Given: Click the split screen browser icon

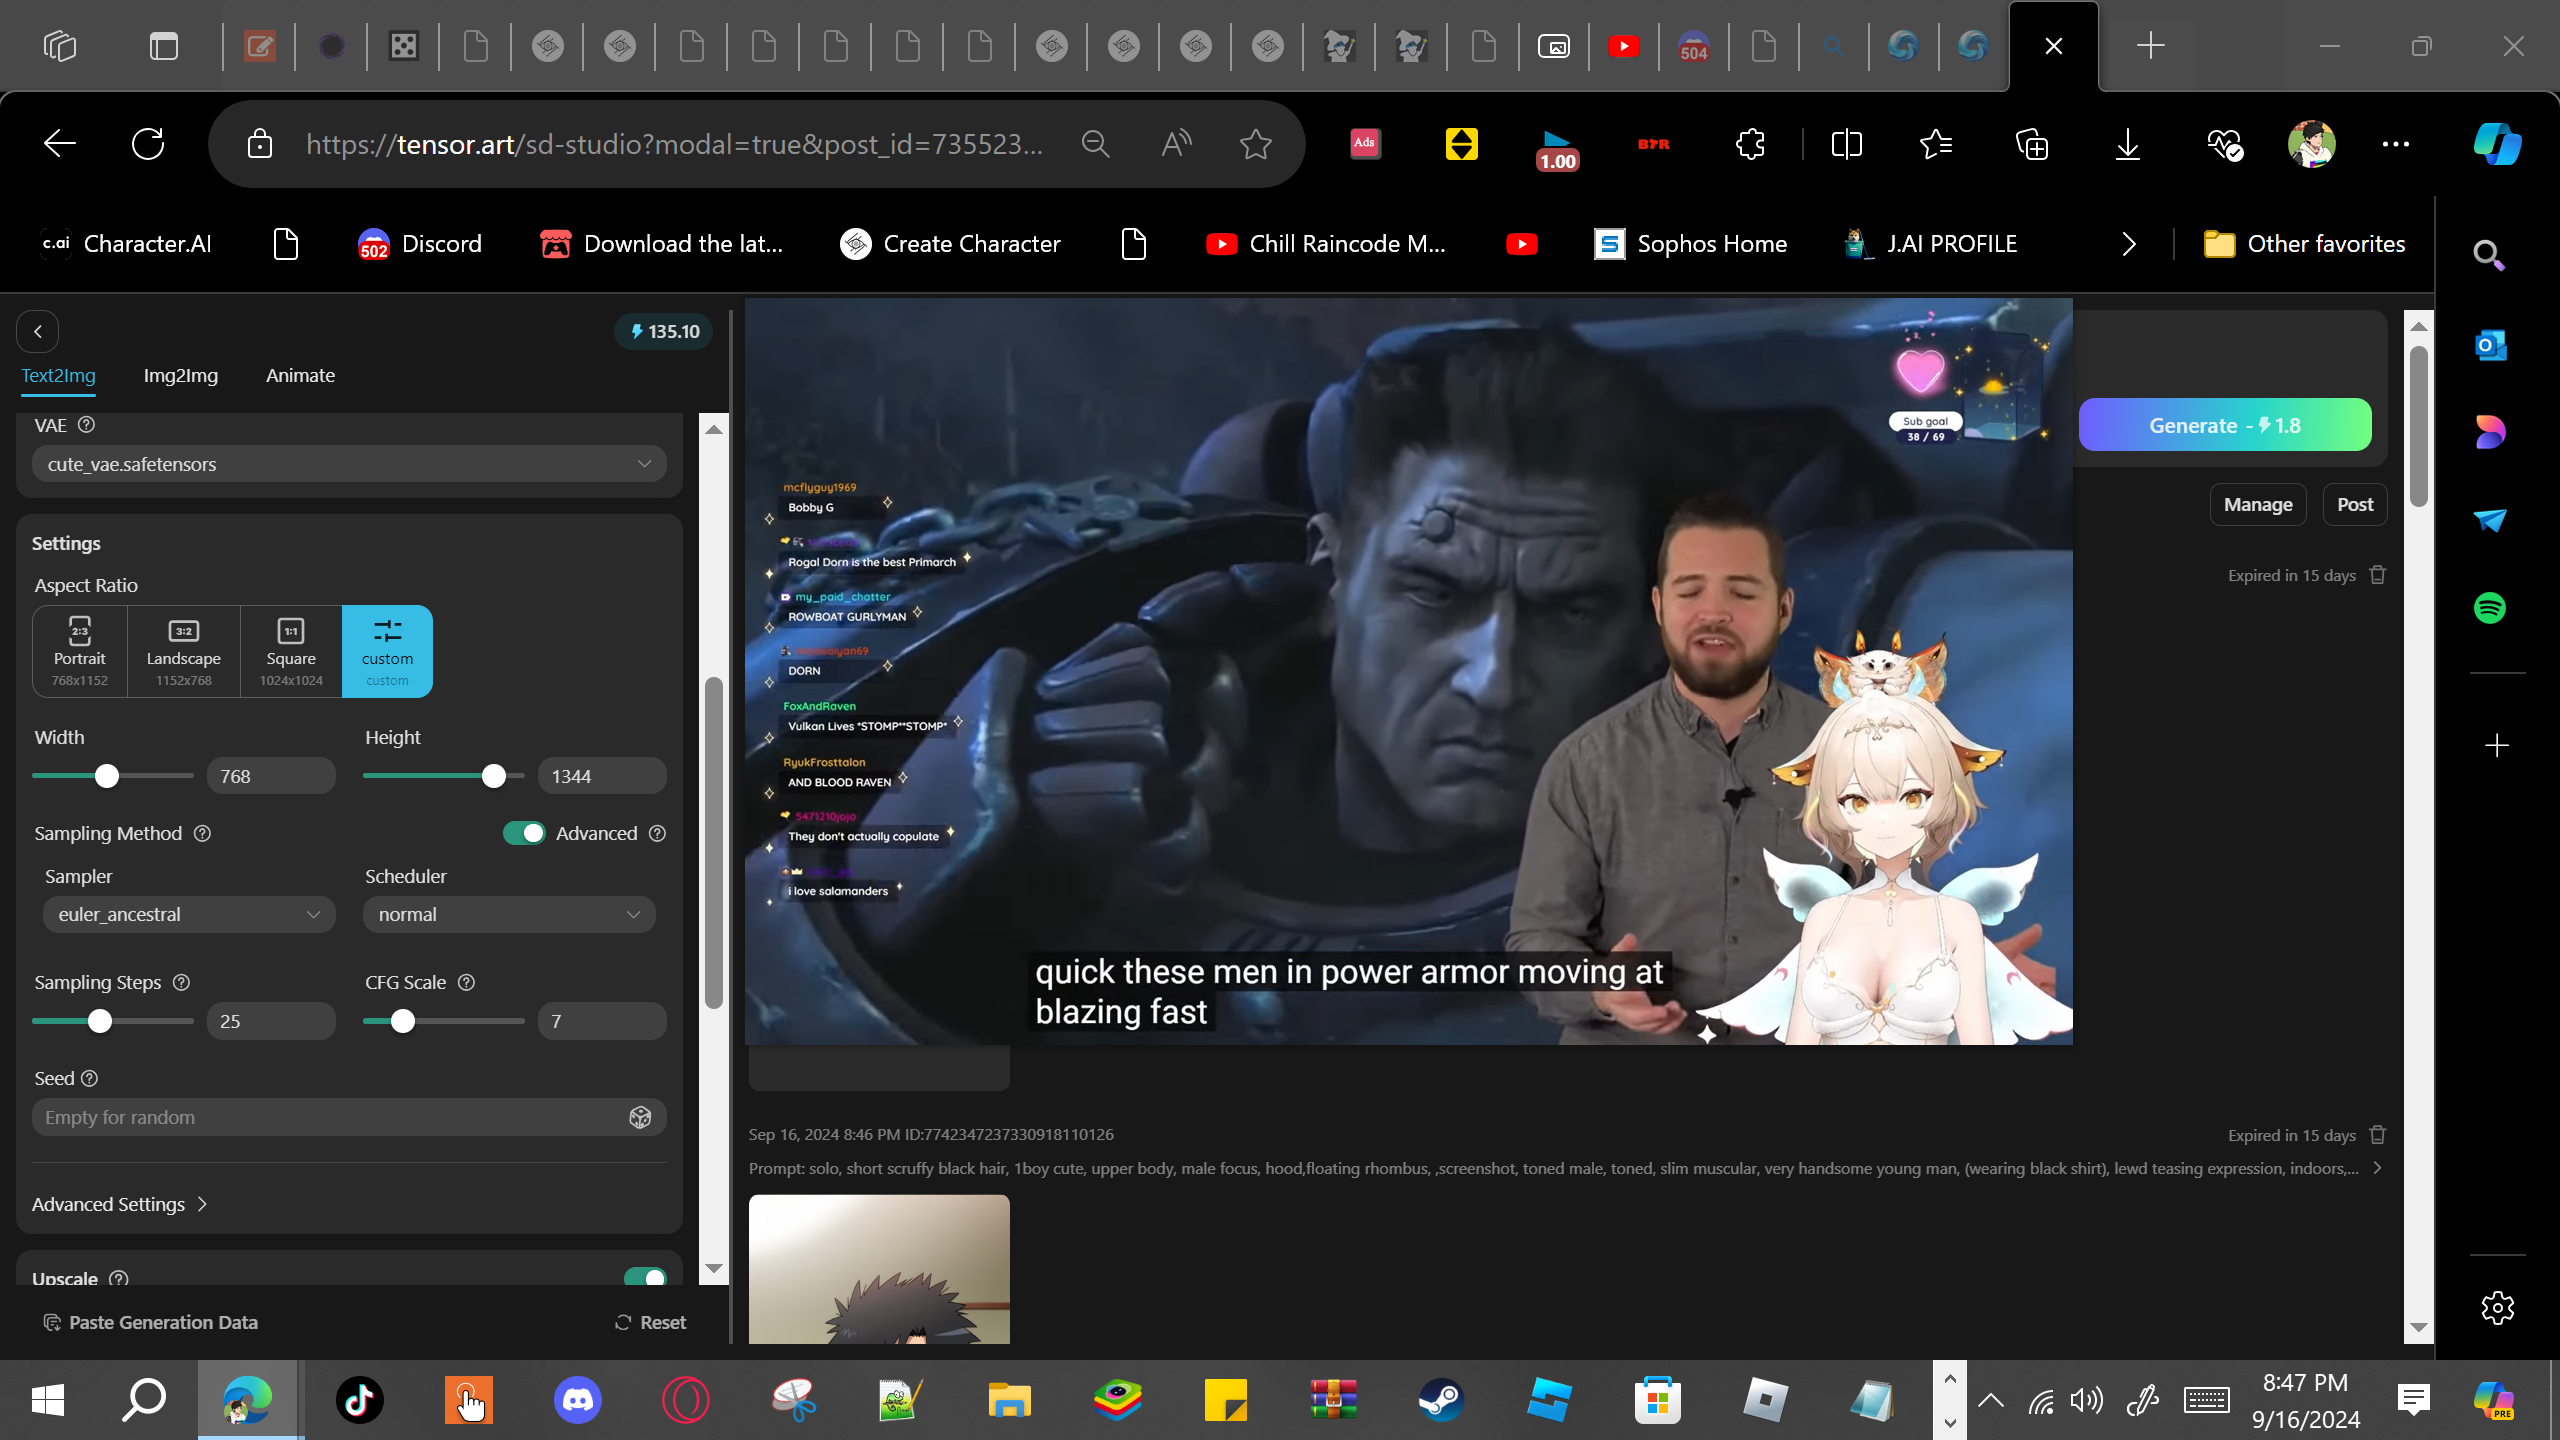Looking at the screenshot, I should (1846, 144).
